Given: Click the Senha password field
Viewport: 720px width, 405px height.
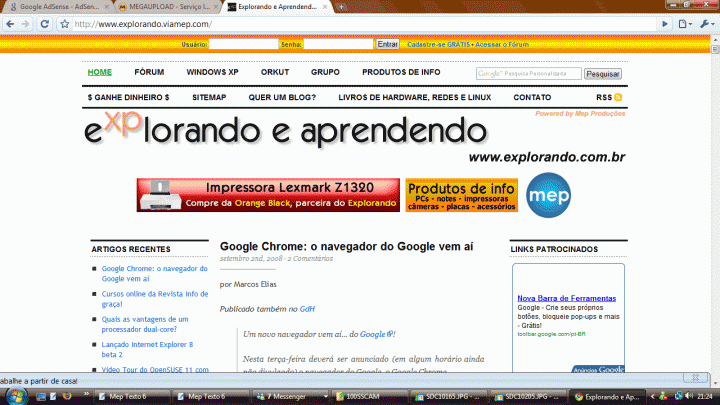Looking at the screenshot, I should pos(338,44).
